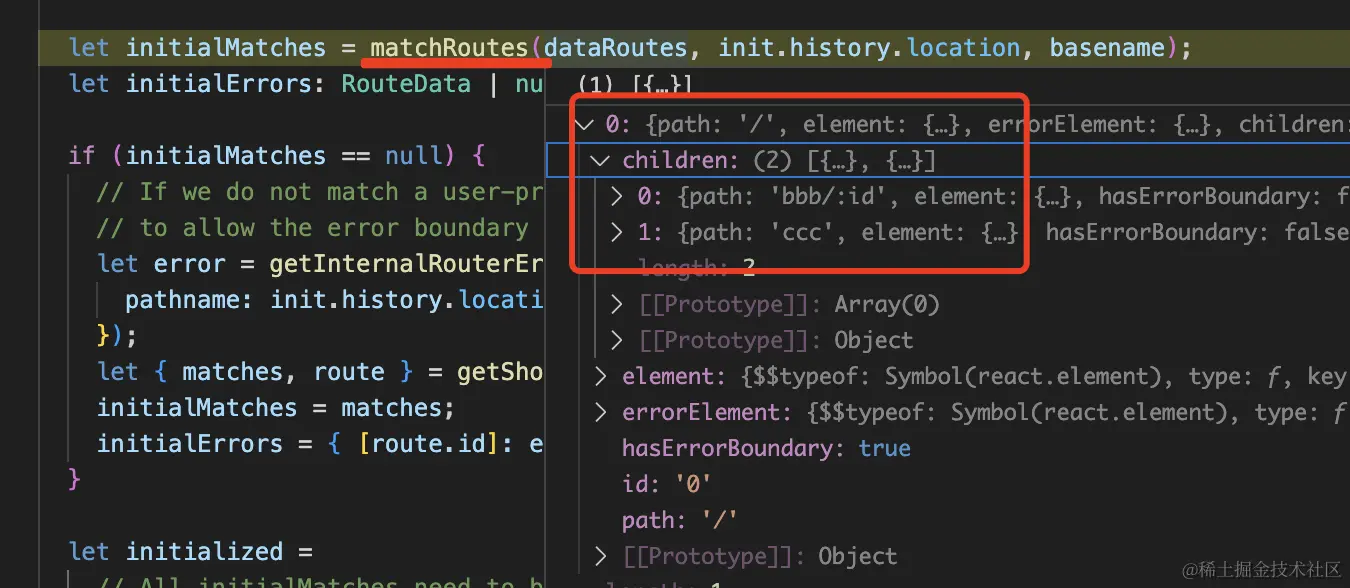Click the basename argument in matchRoutes call

[x=1107, y=48]
